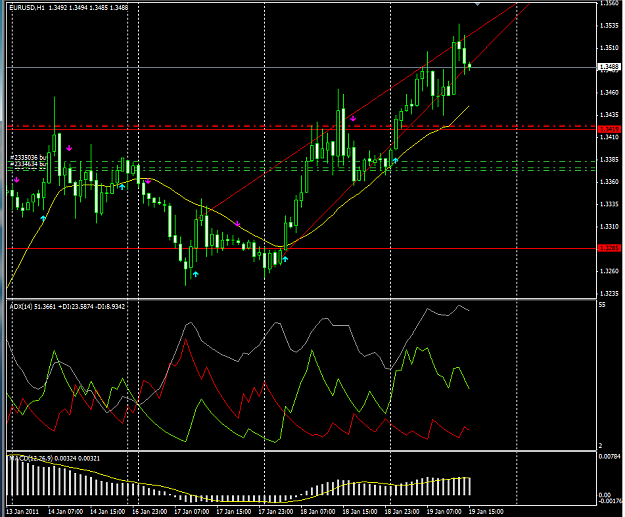Click the 16 Jan 23:00 time label
The image size is (625, 517).
coord(149,511)
